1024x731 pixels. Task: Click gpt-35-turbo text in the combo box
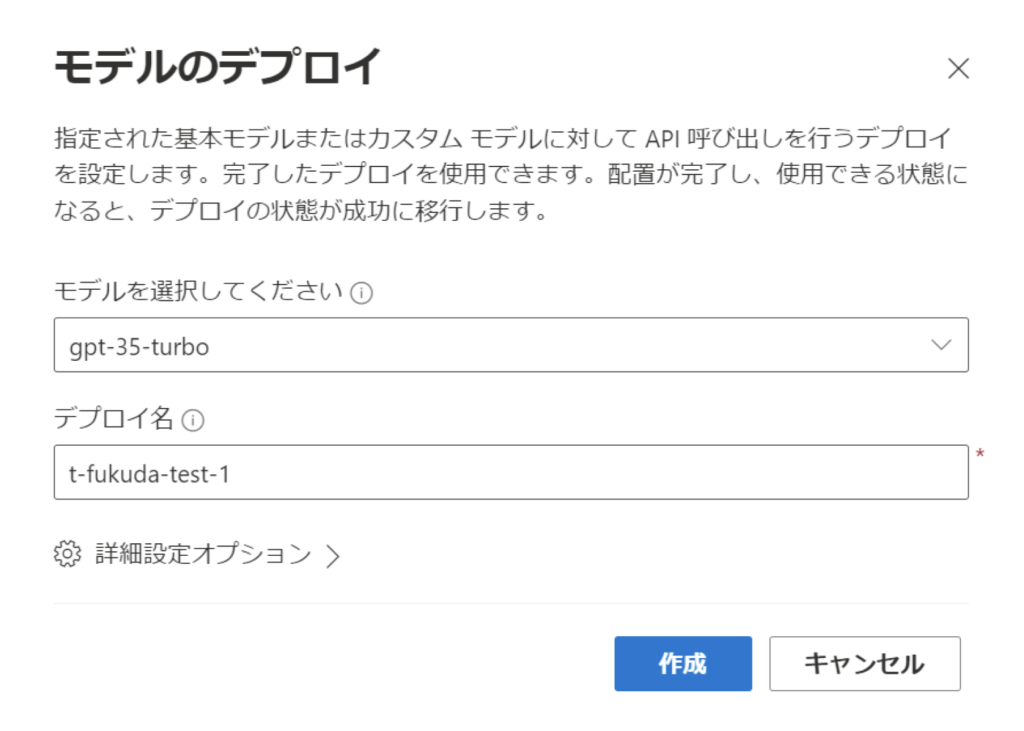(139, 346)
